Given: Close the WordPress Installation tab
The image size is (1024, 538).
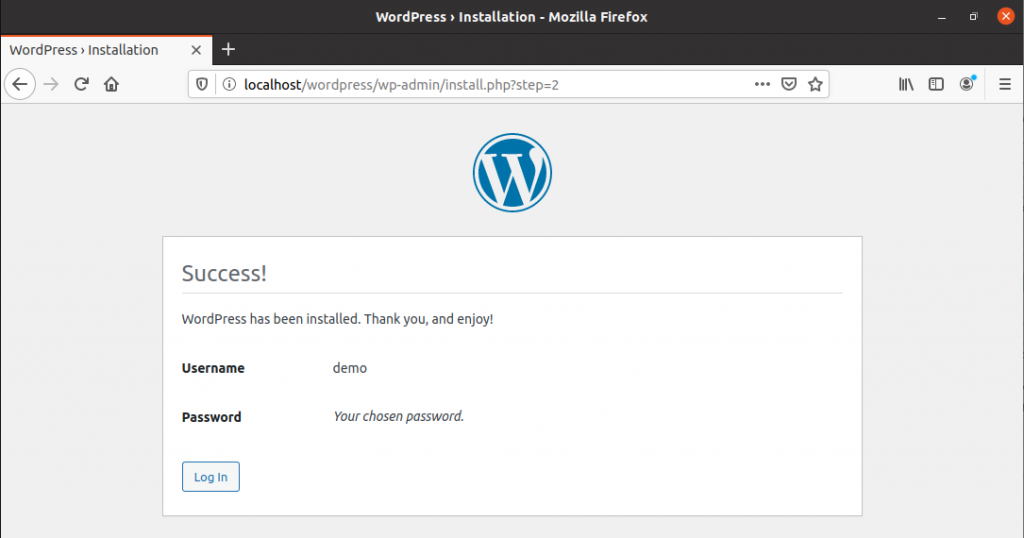Looking at the screenshot, I should [x=196, y=50].
